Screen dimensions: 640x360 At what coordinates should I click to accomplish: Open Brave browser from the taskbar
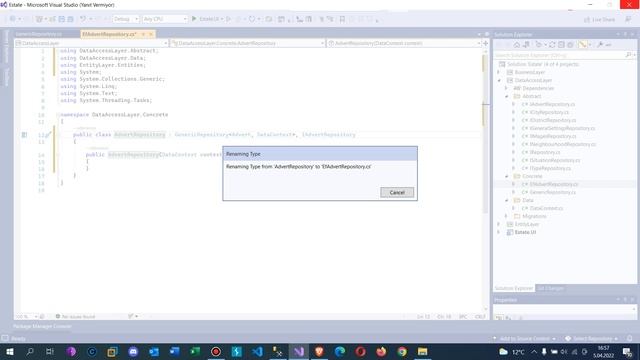pyautogui.click(x=319, y=351)
